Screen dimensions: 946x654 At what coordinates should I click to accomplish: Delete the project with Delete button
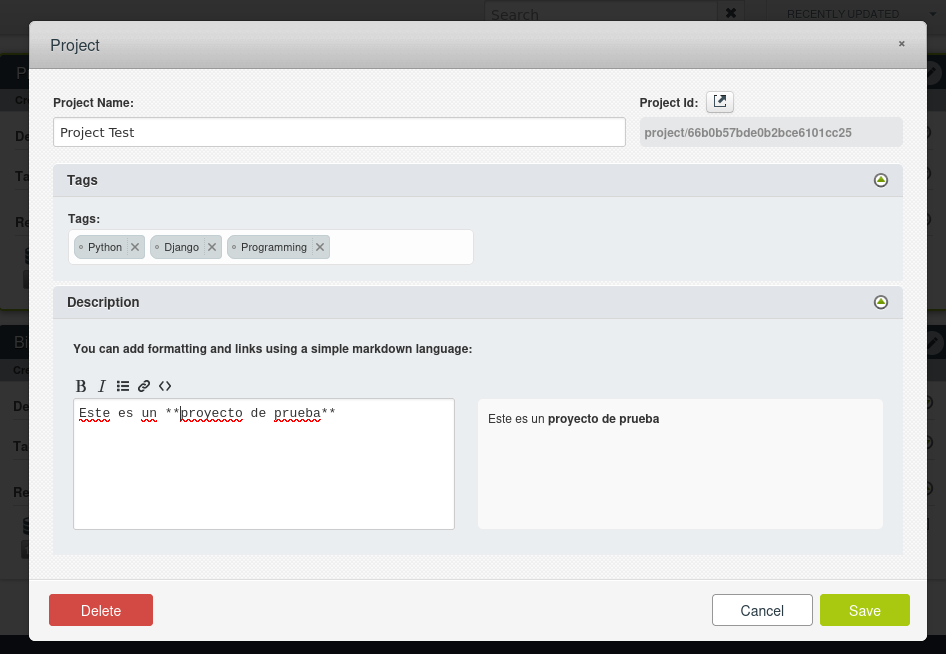(101, 610)
